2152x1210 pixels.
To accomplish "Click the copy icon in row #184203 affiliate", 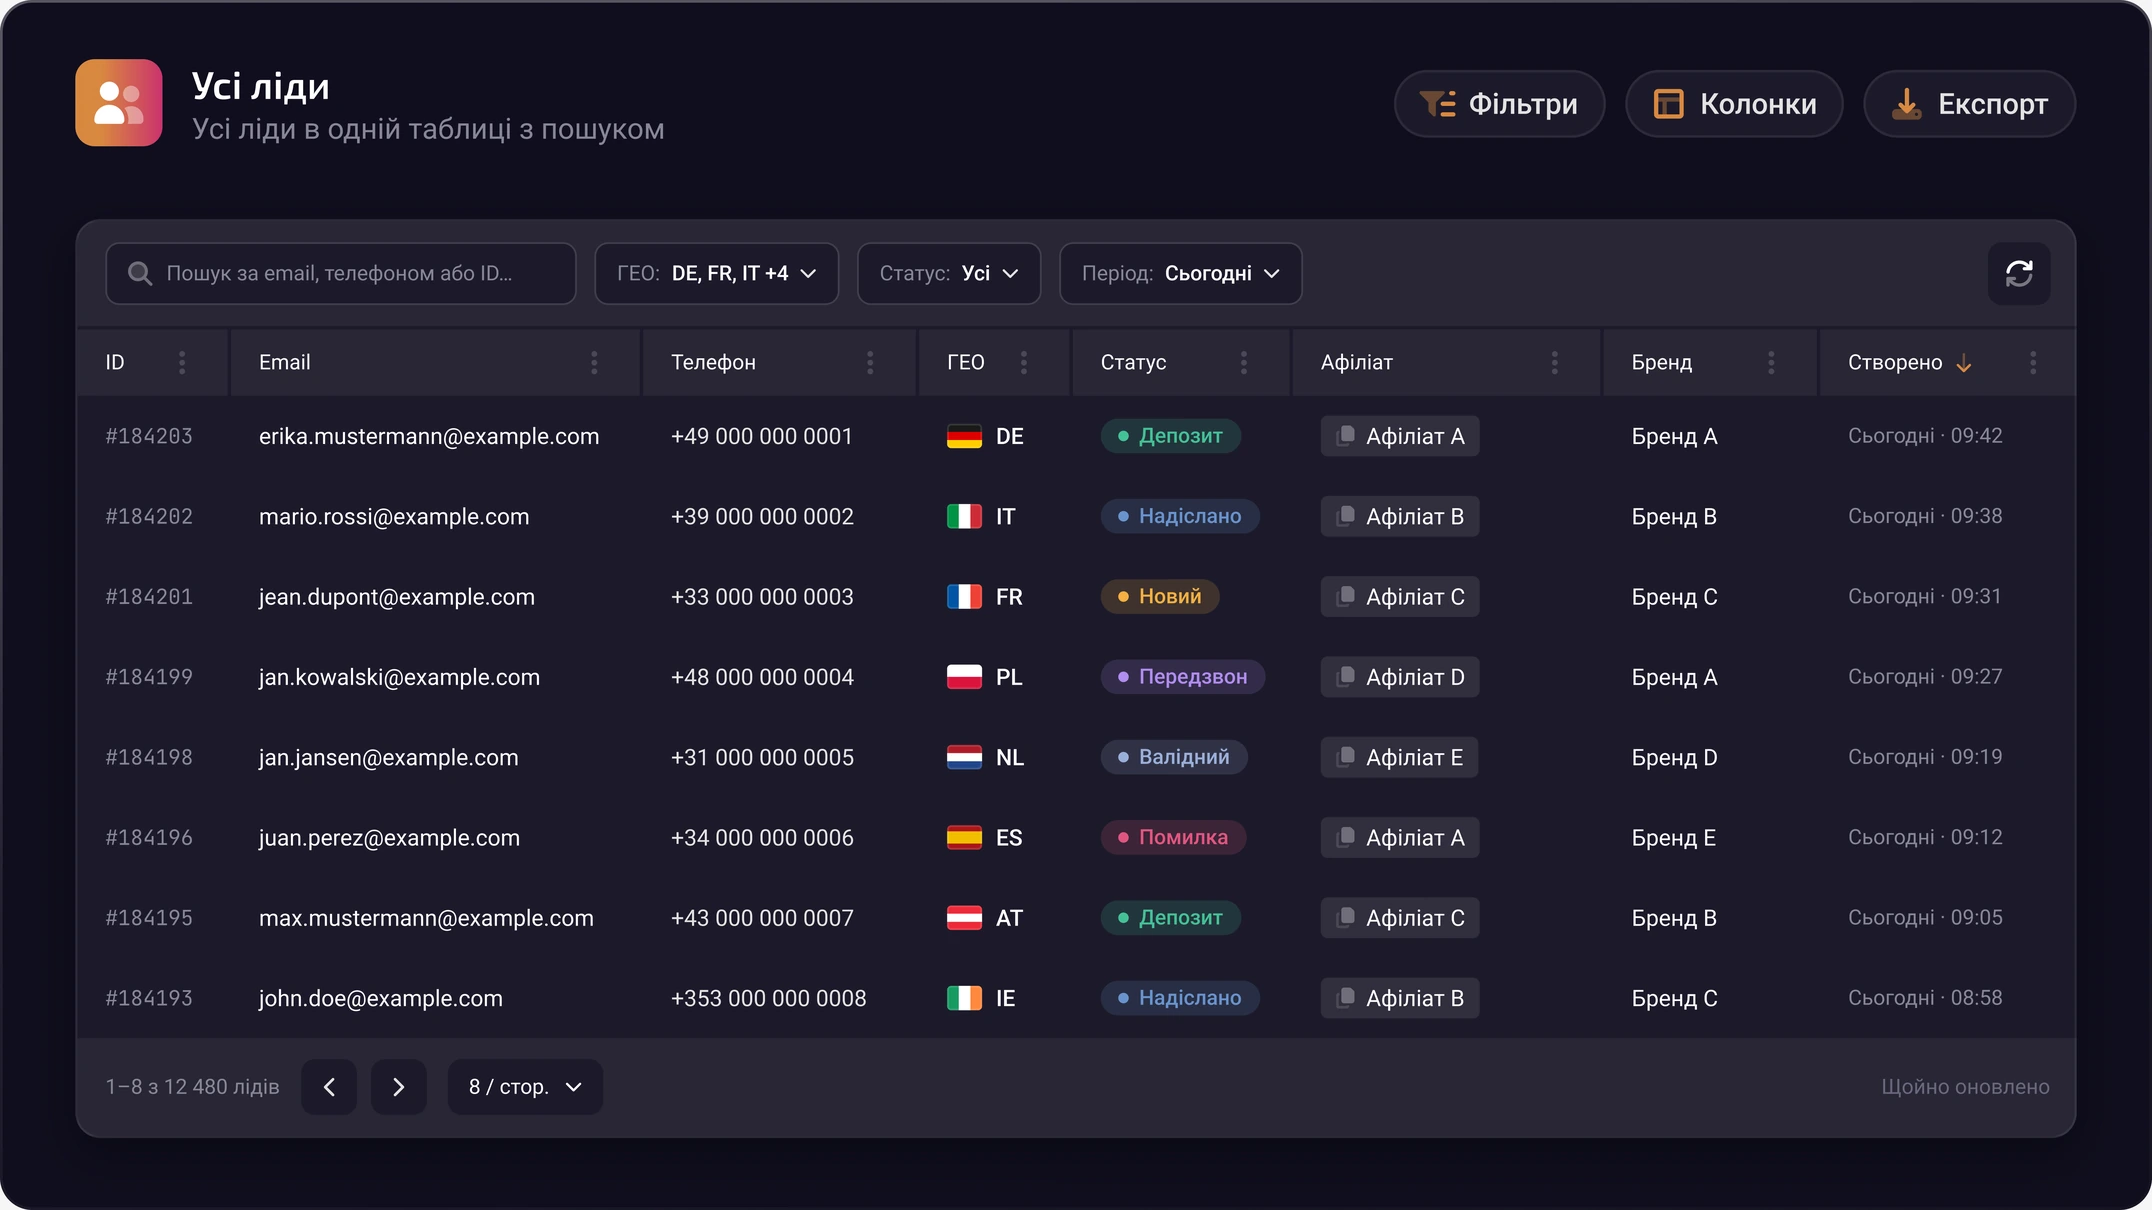I will point(1346,435).
